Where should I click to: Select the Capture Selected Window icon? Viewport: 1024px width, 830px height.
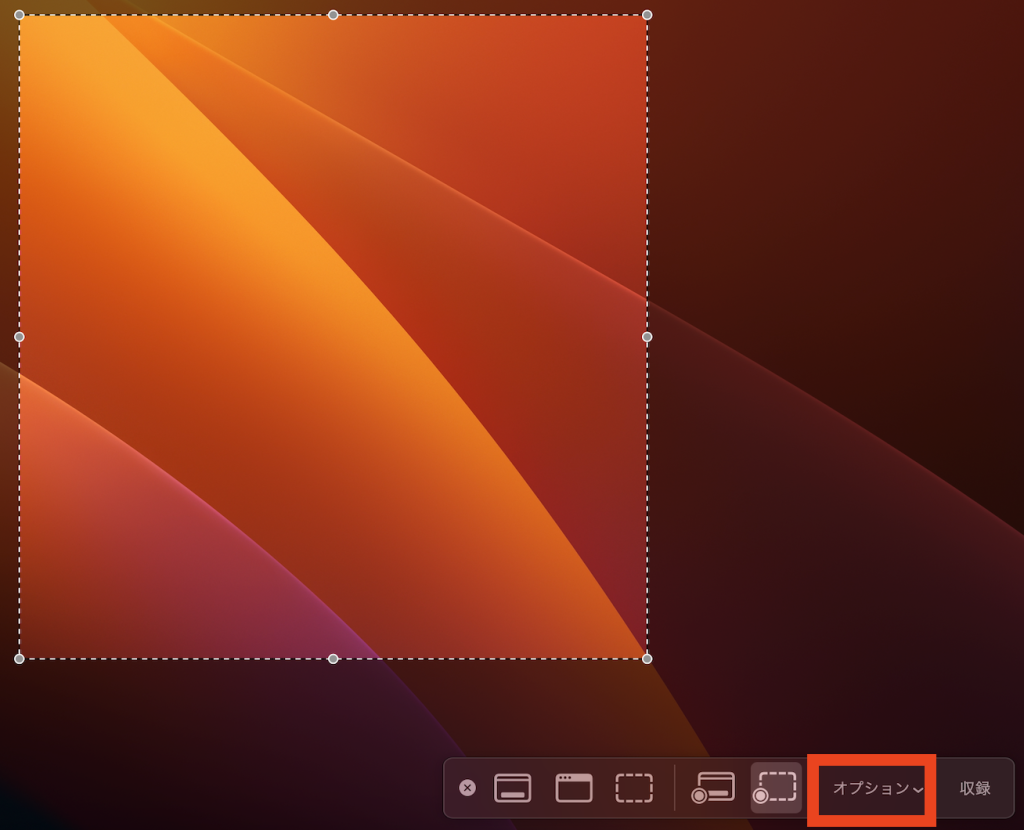pyautogui.click(x=574, y=788)
